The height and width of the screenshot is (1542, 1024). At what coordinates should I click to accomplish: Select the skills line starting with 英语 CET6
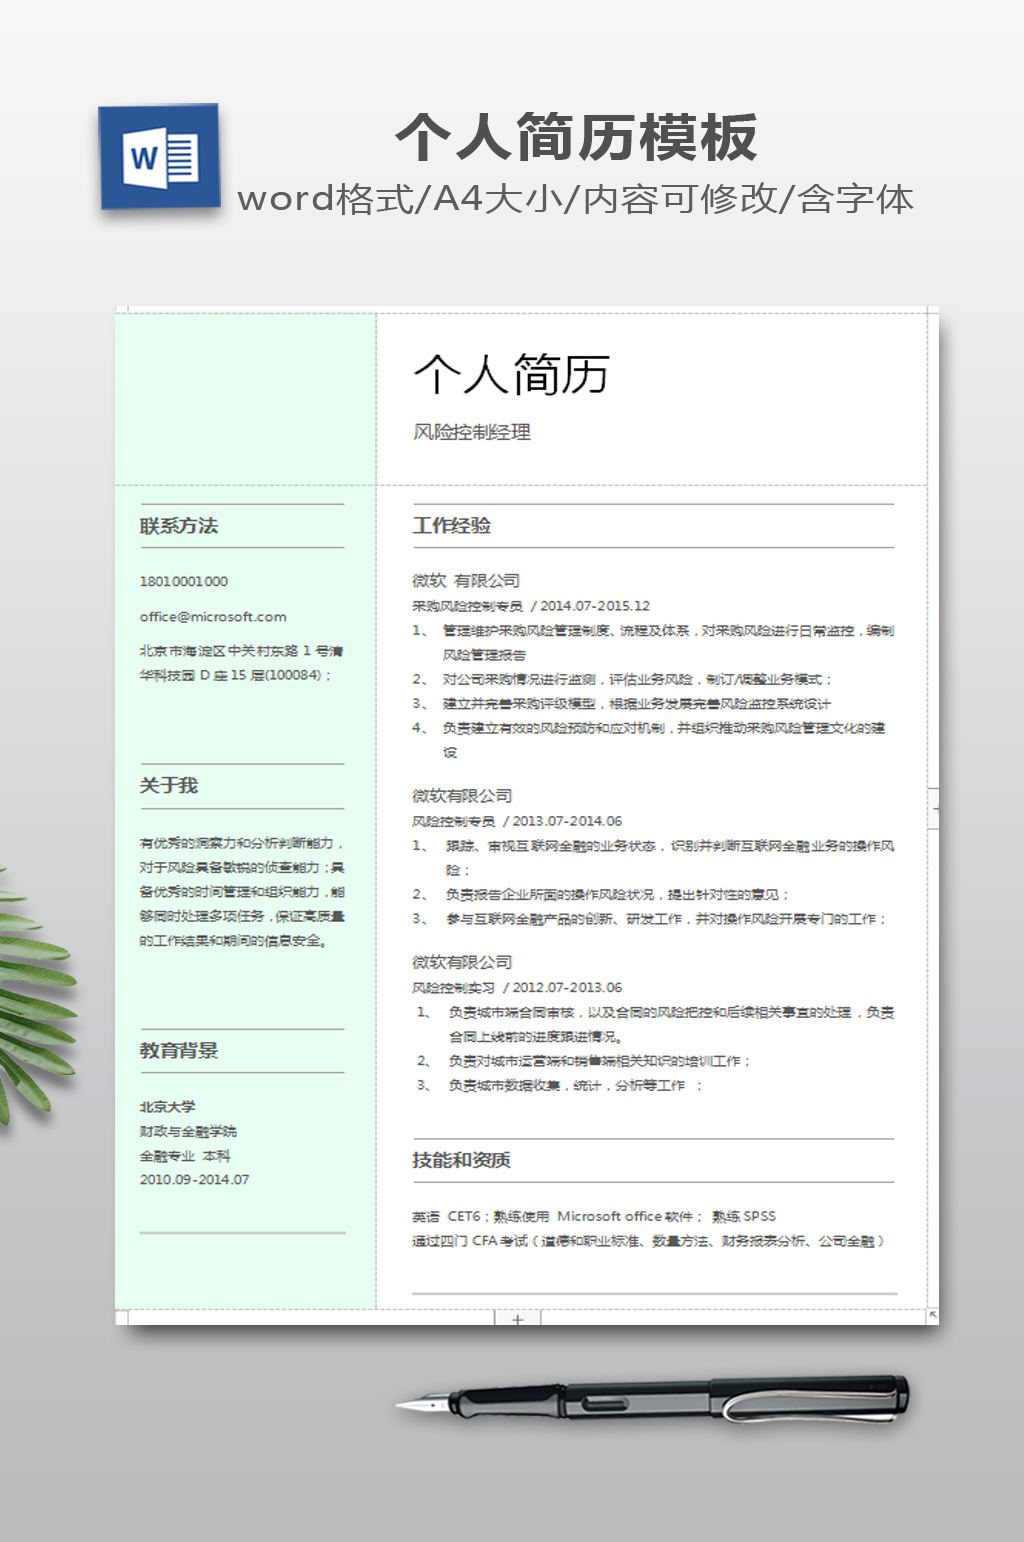(x=594, y=1217)
